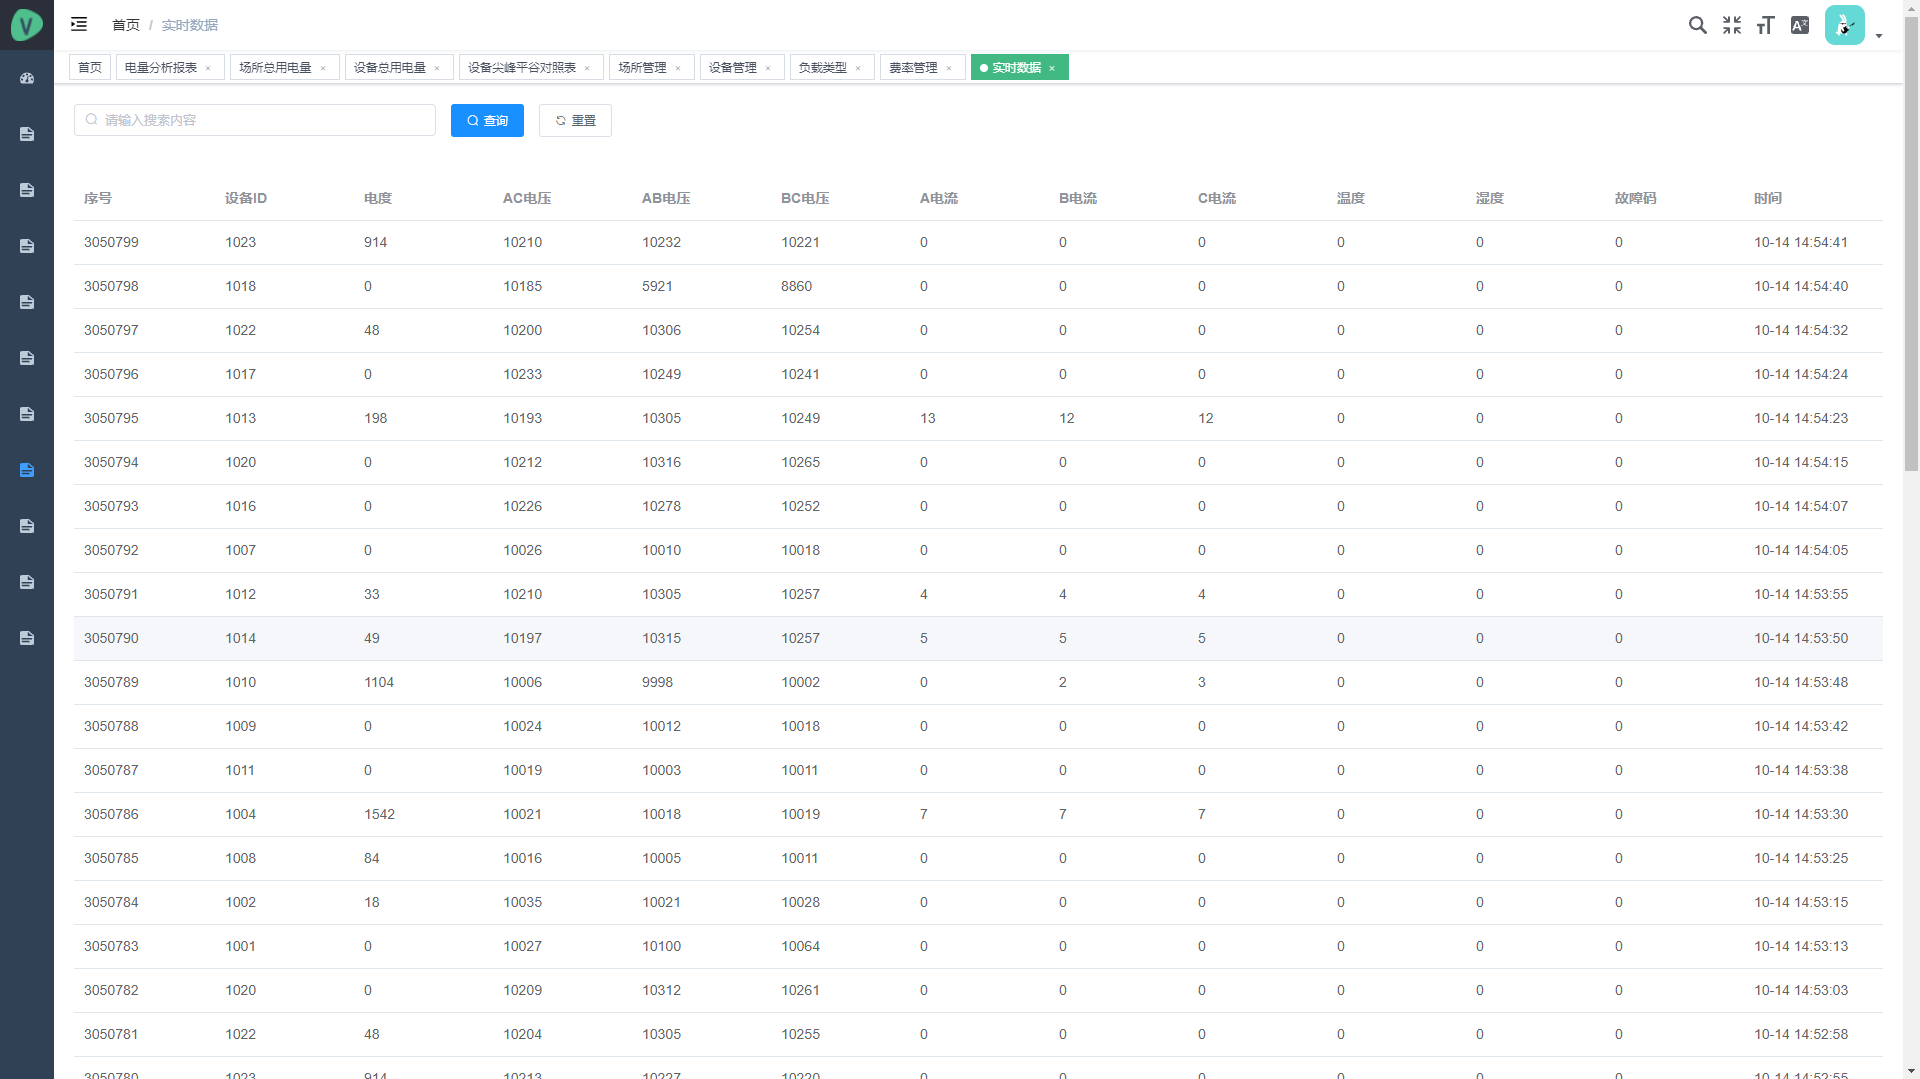The height and width of the screenshot is (1079, 1920).
Task: Collapse the sidebar with the hamburger icon
Action: click(x=79, y=24)
